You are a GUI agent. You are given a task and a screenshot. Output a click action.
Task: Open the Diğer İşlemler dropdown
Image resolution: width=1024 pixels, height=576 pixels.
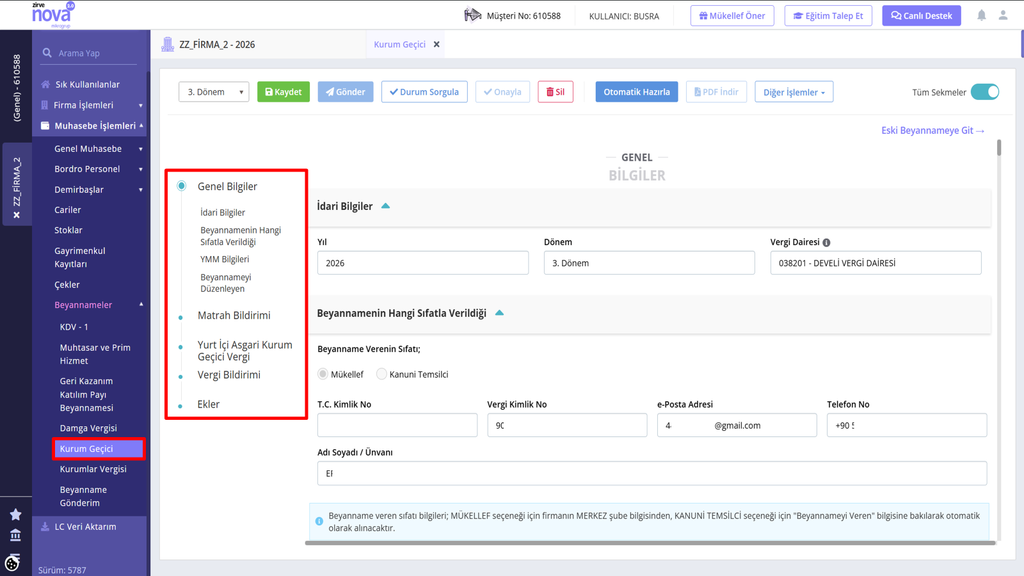tap(794, 92)
